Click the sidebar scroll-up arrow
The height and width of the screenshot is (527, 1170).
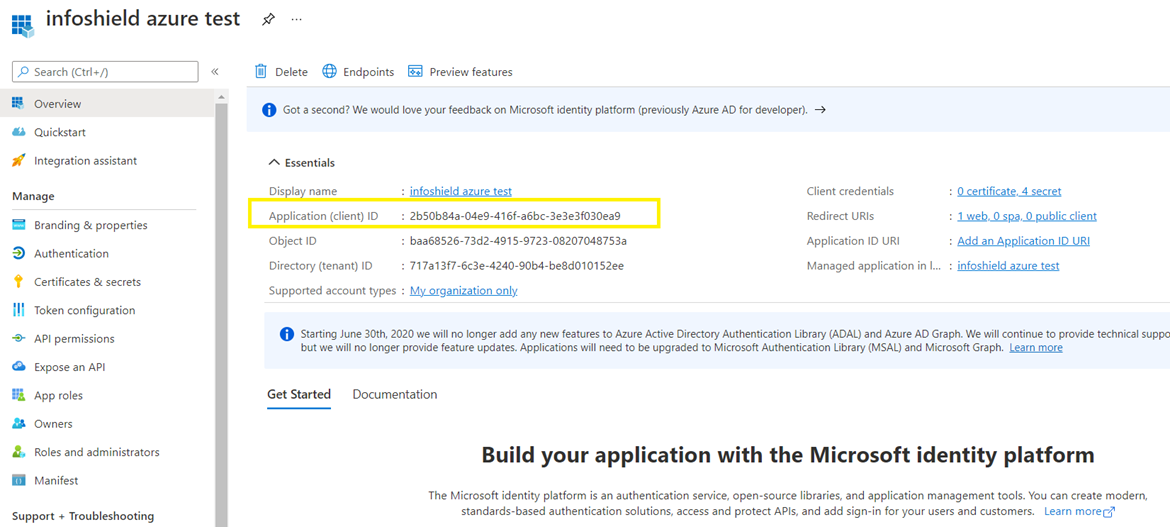click(222, 96)
